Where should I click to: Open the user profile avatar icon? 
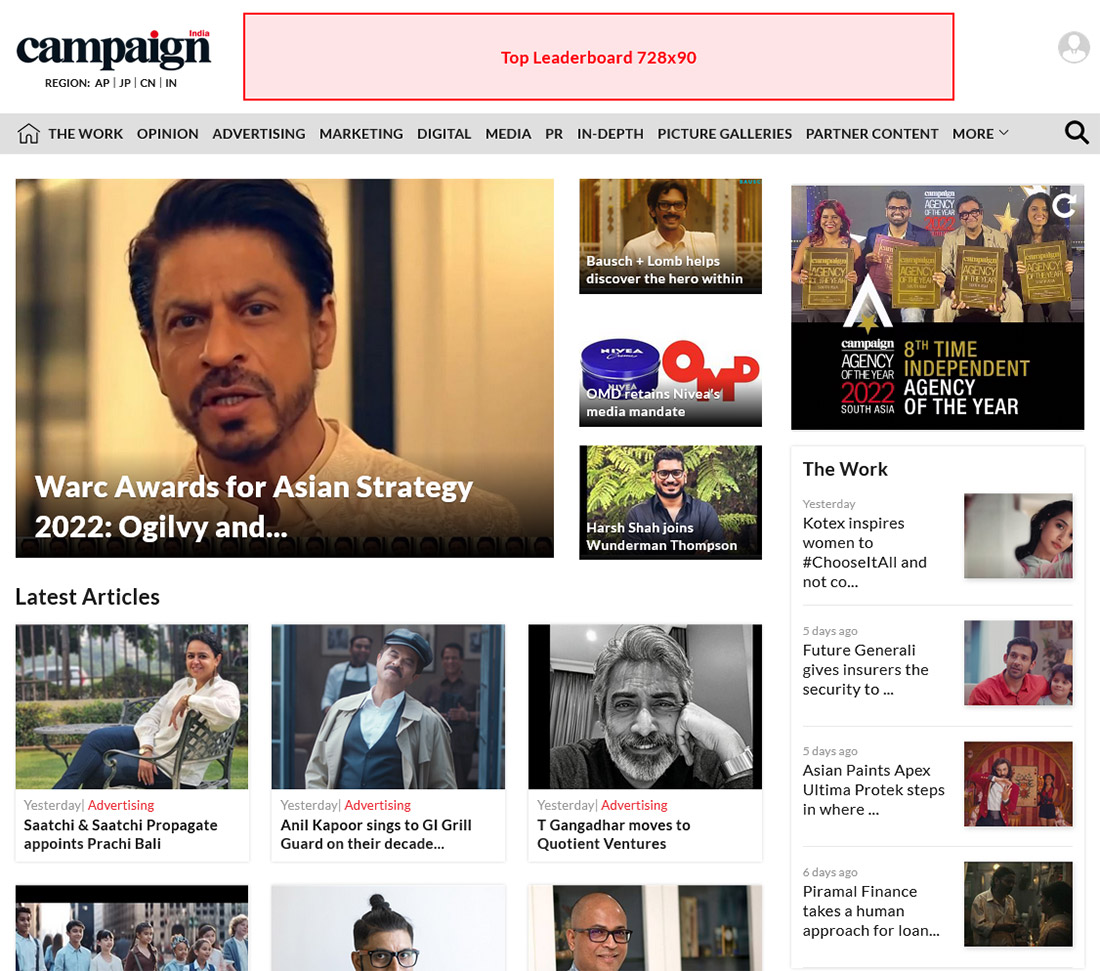(1073, 47)
